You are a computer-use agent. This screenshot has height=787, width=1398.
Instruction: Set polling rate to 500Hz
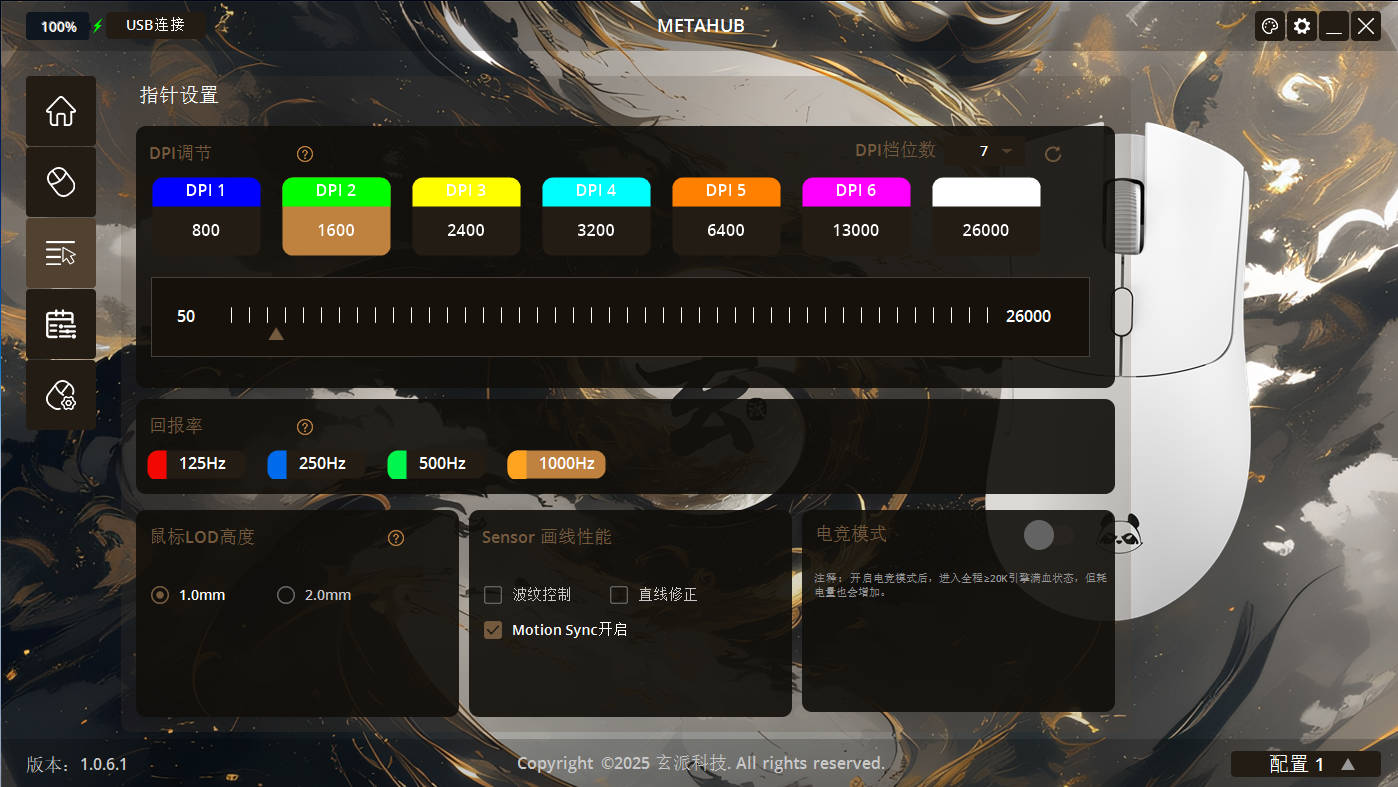pos(436,464)
